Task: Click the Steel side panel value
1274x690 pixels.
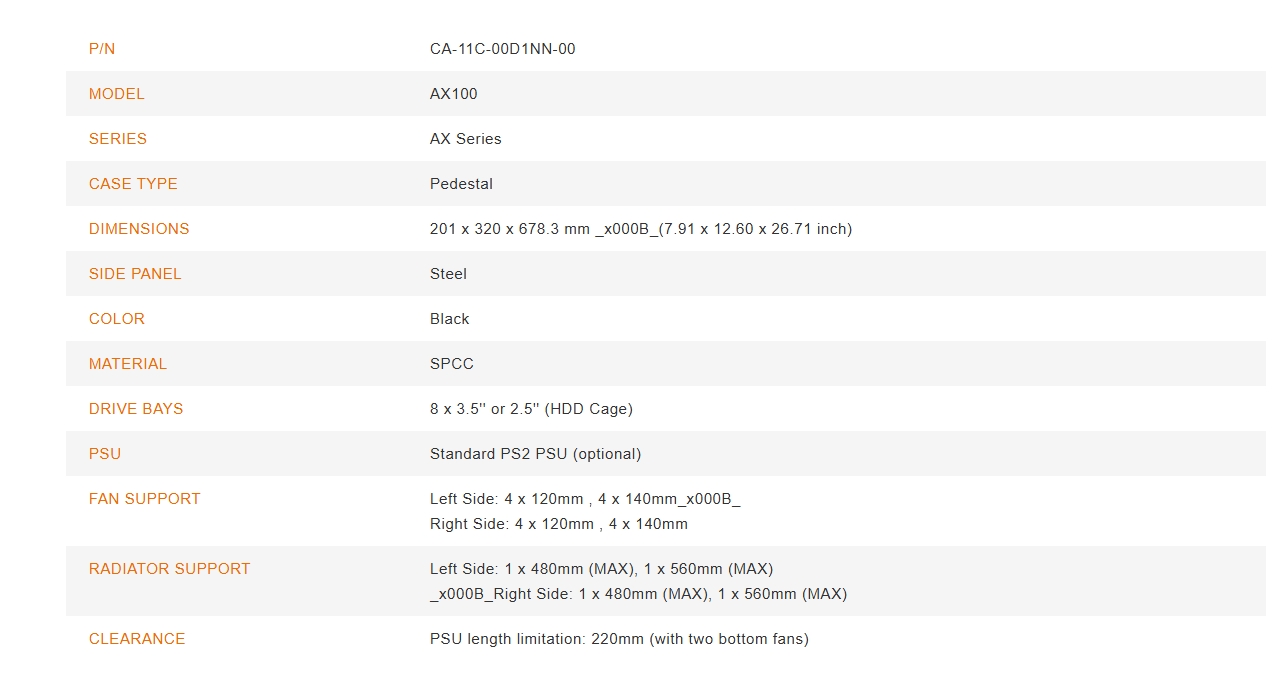Action: 448,274
